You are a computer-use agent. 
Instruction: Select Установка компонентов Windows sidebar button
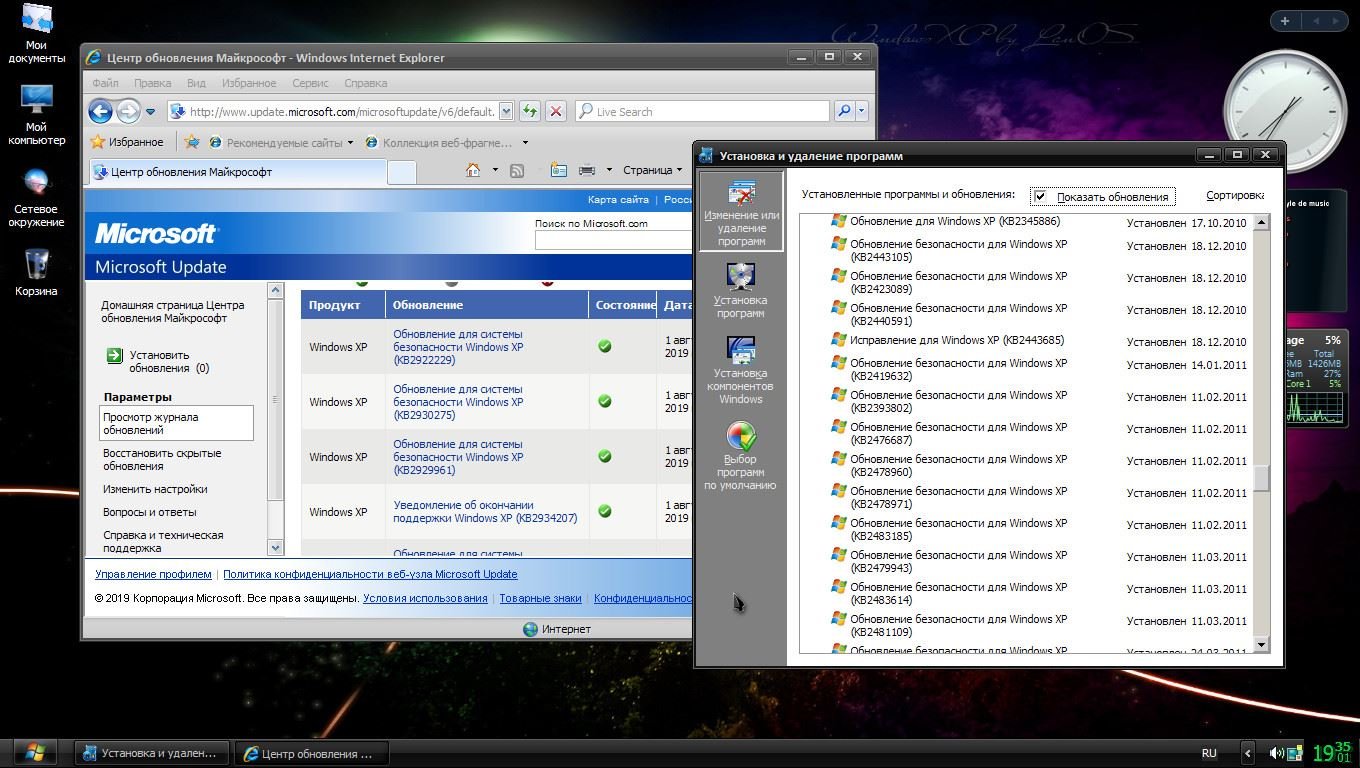(741, 370)
